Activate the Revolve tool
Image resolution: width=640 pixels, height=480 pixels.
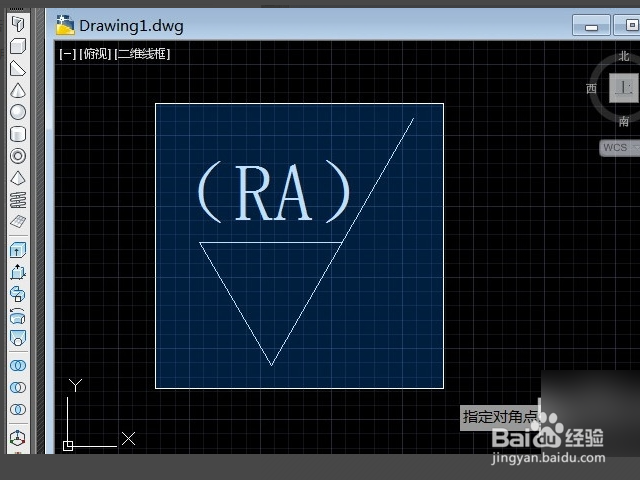(18, 316)
